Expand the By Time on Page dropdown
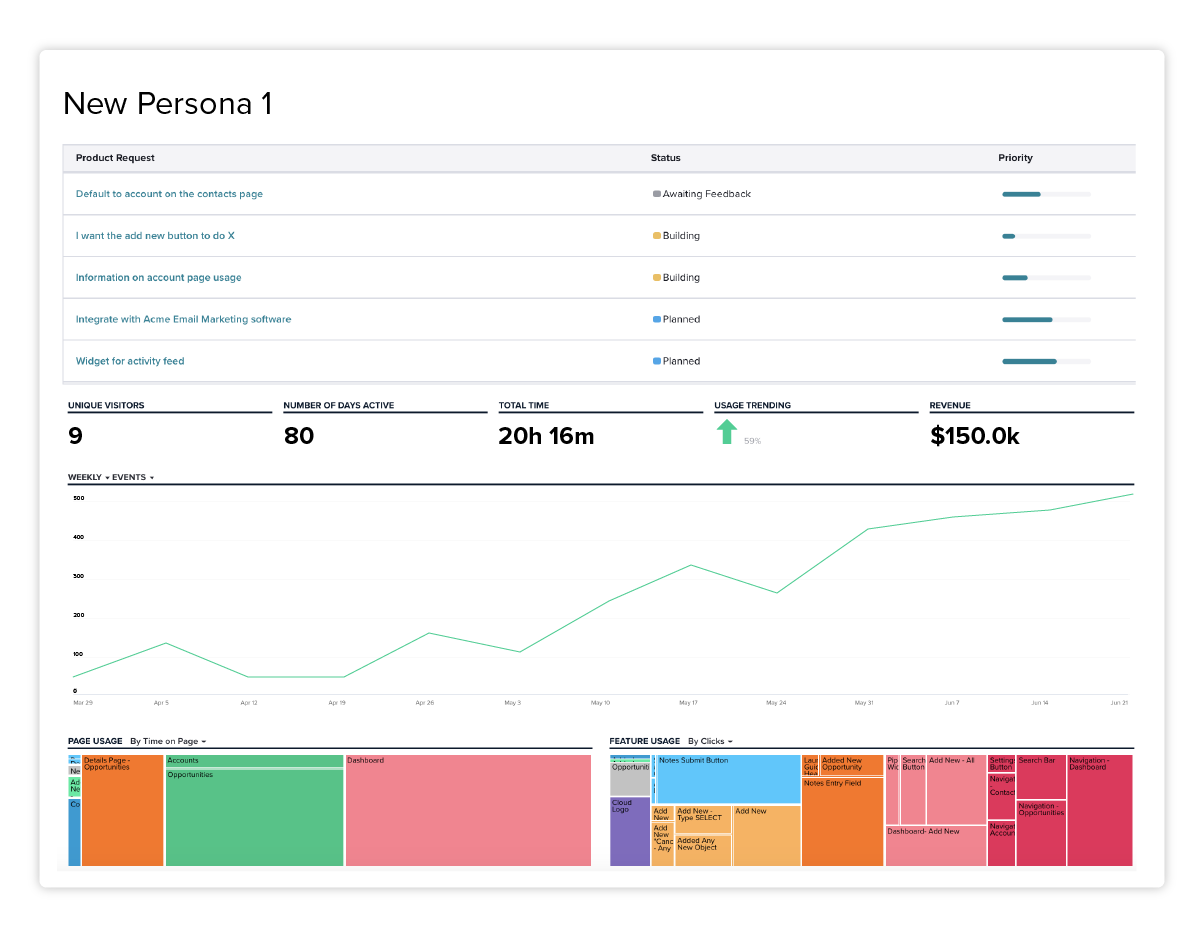This screenshot has width=1200, height=944. click(168, 741)
